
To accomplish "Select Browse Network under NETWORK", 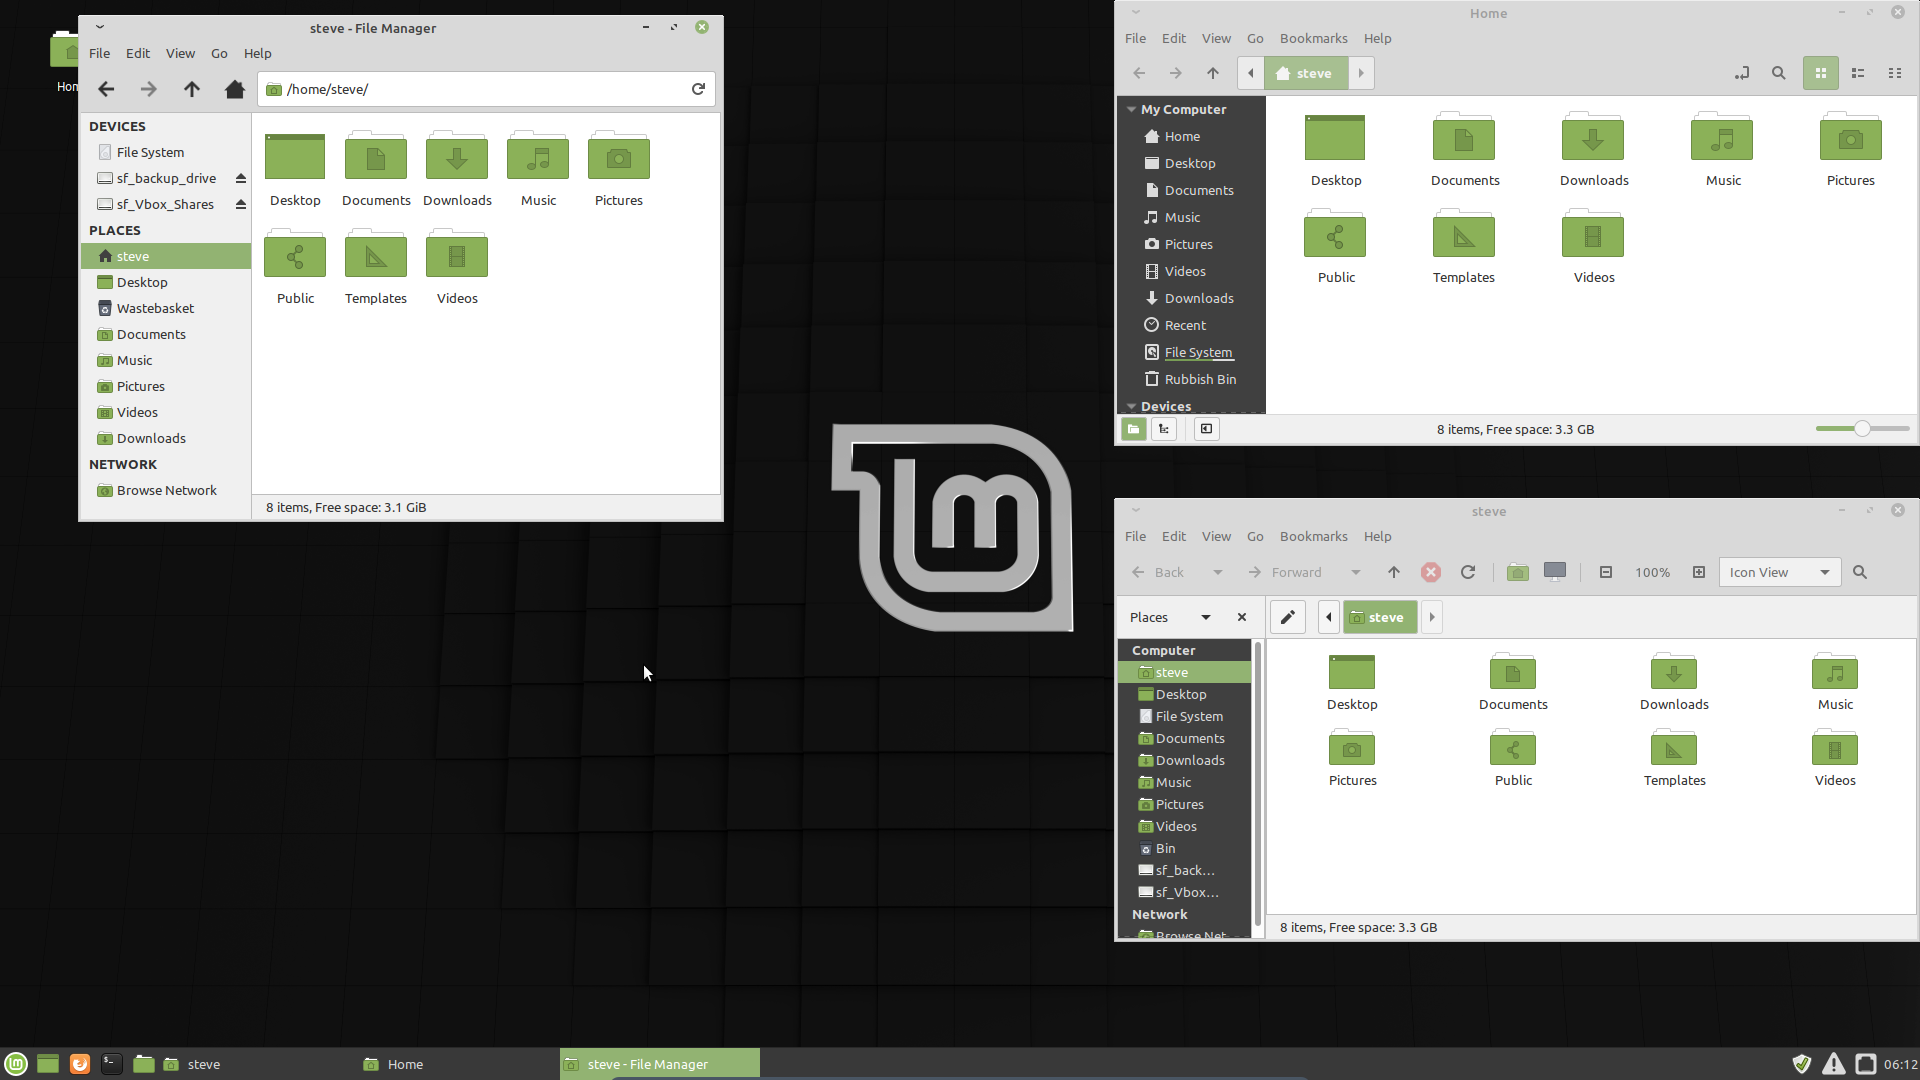I will [x=166, y=490].
